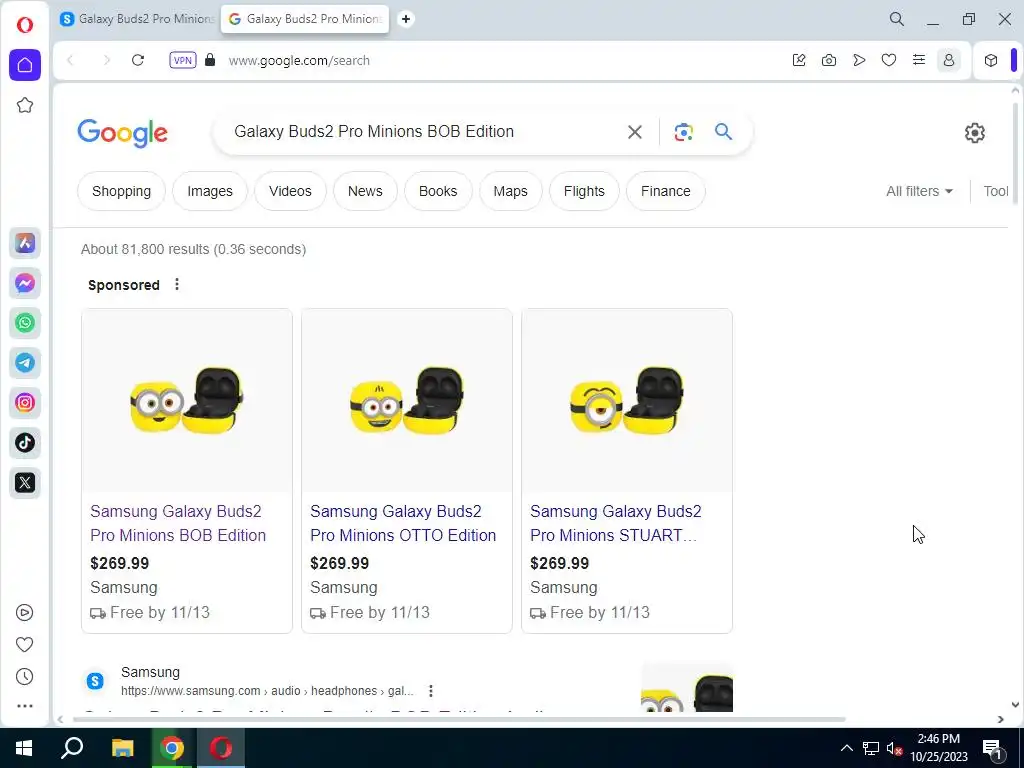
Task: Open Windows taskbar search
Action: 72,748
